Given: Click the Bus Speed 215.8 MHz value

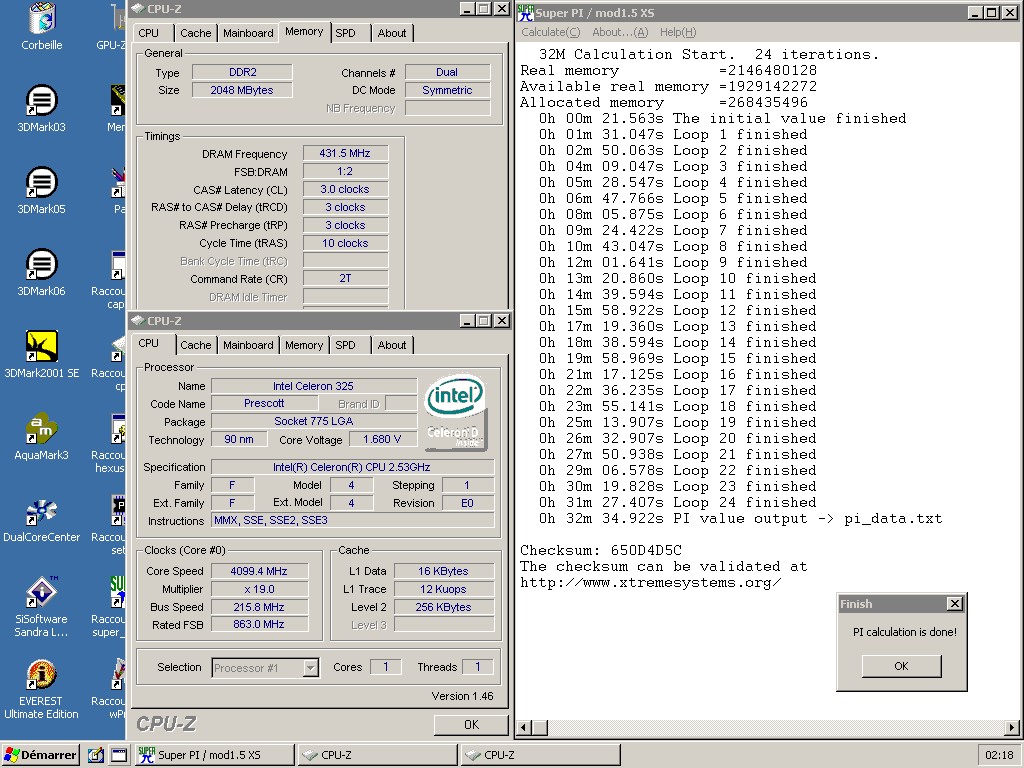Looking at the screenshot, I should (x=259, y=607).
